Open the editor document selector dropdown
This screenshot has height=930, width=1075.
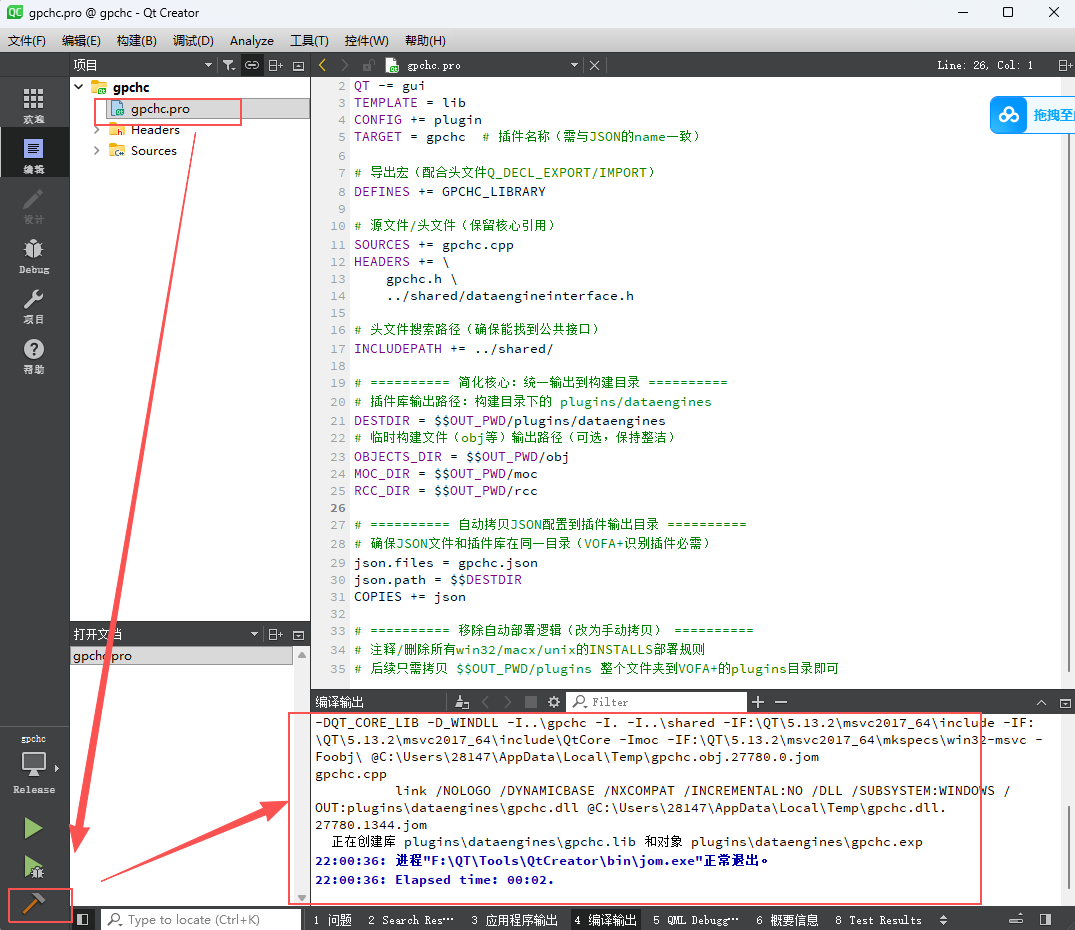(x=575, y=65)
